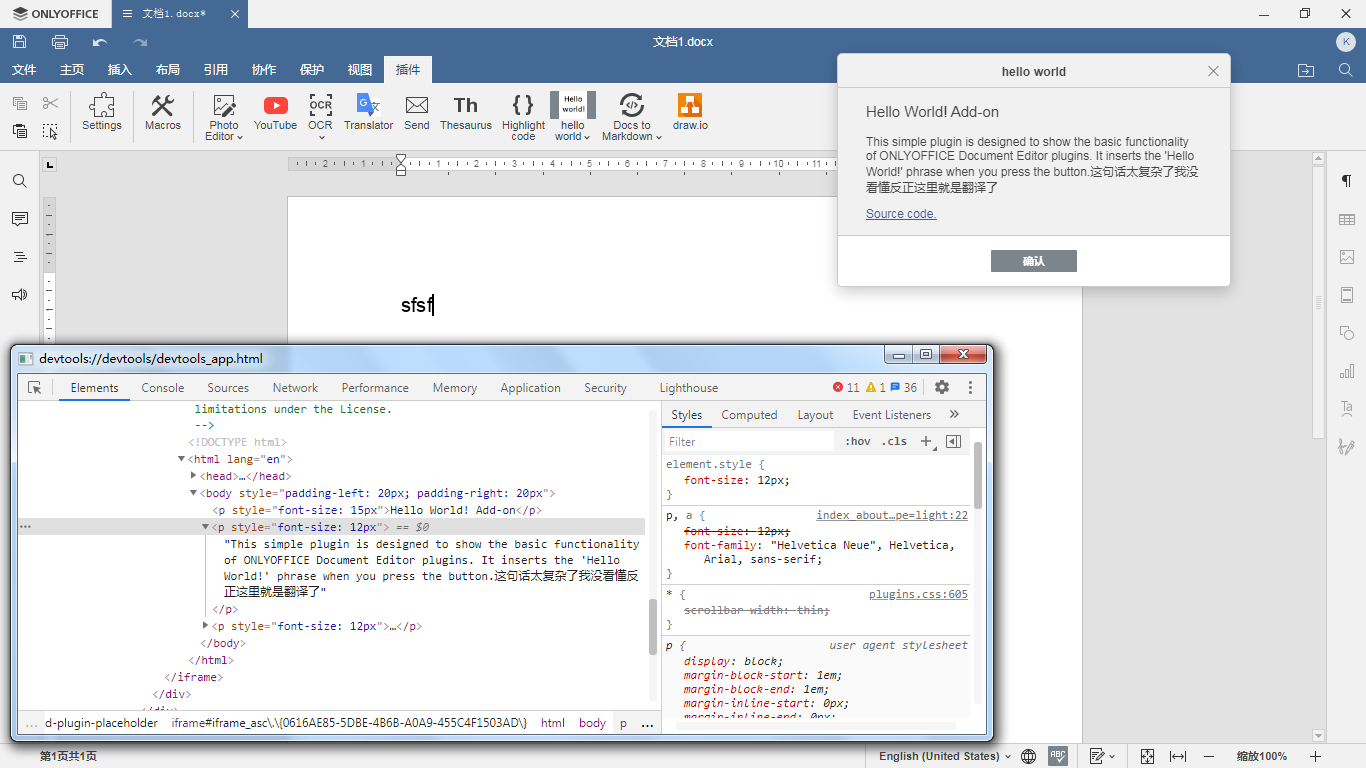Open plugins.css:605 source link

tap(918, 595)
